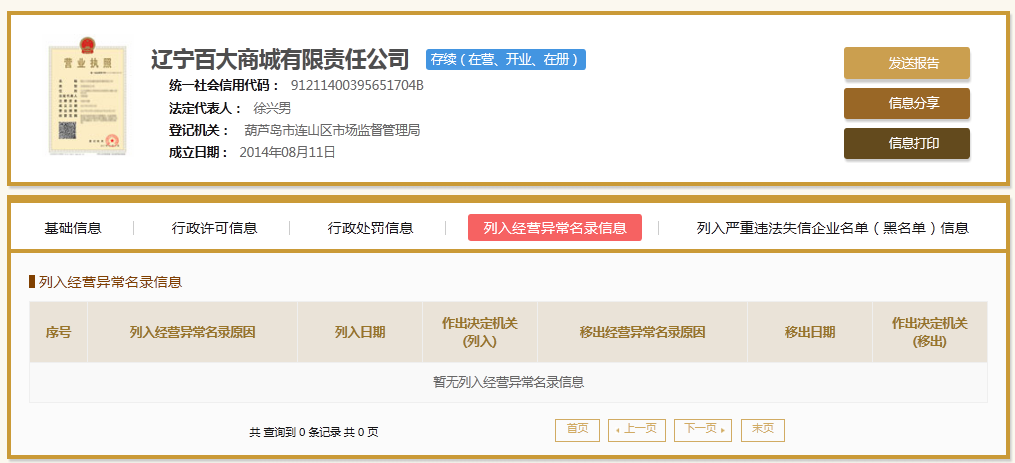Go to first page with 首页
This screenshot has height=463, width=1015.
(577, 429)
